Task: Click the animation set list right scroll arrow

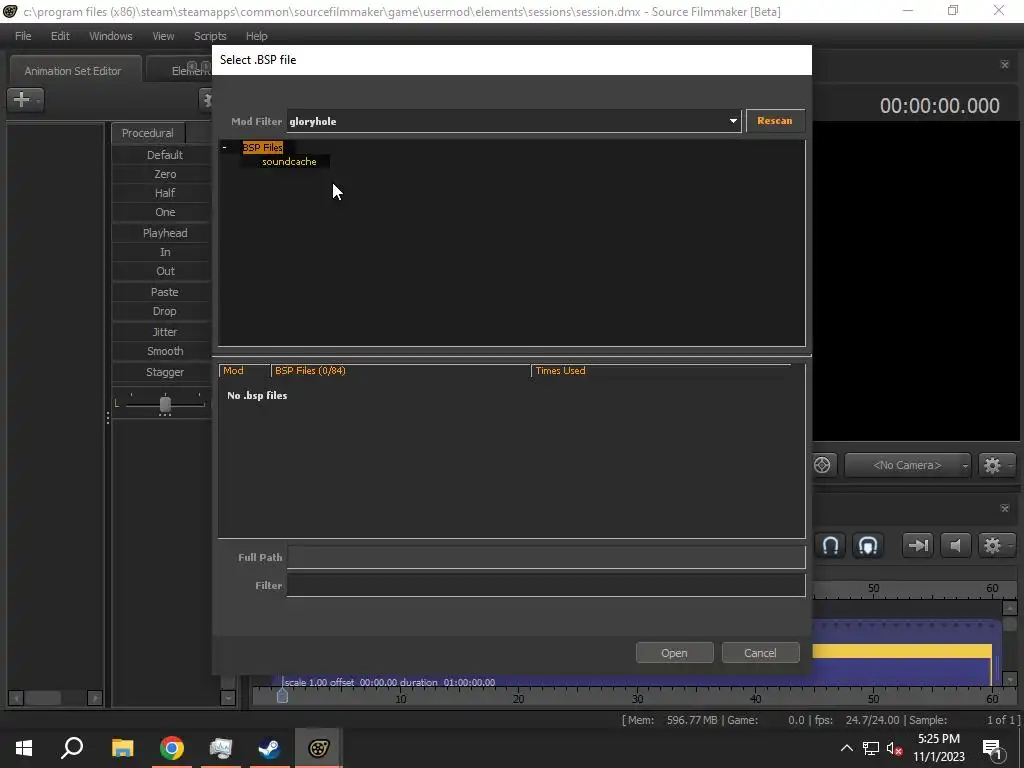Action: [95, 698]
